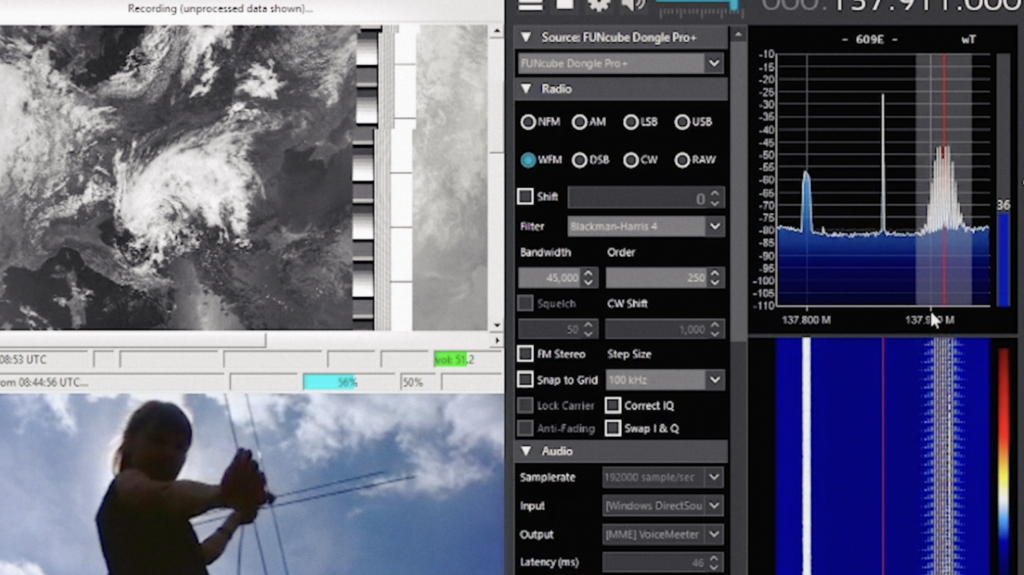Increase Bandwidth with the up arrow

588,273
